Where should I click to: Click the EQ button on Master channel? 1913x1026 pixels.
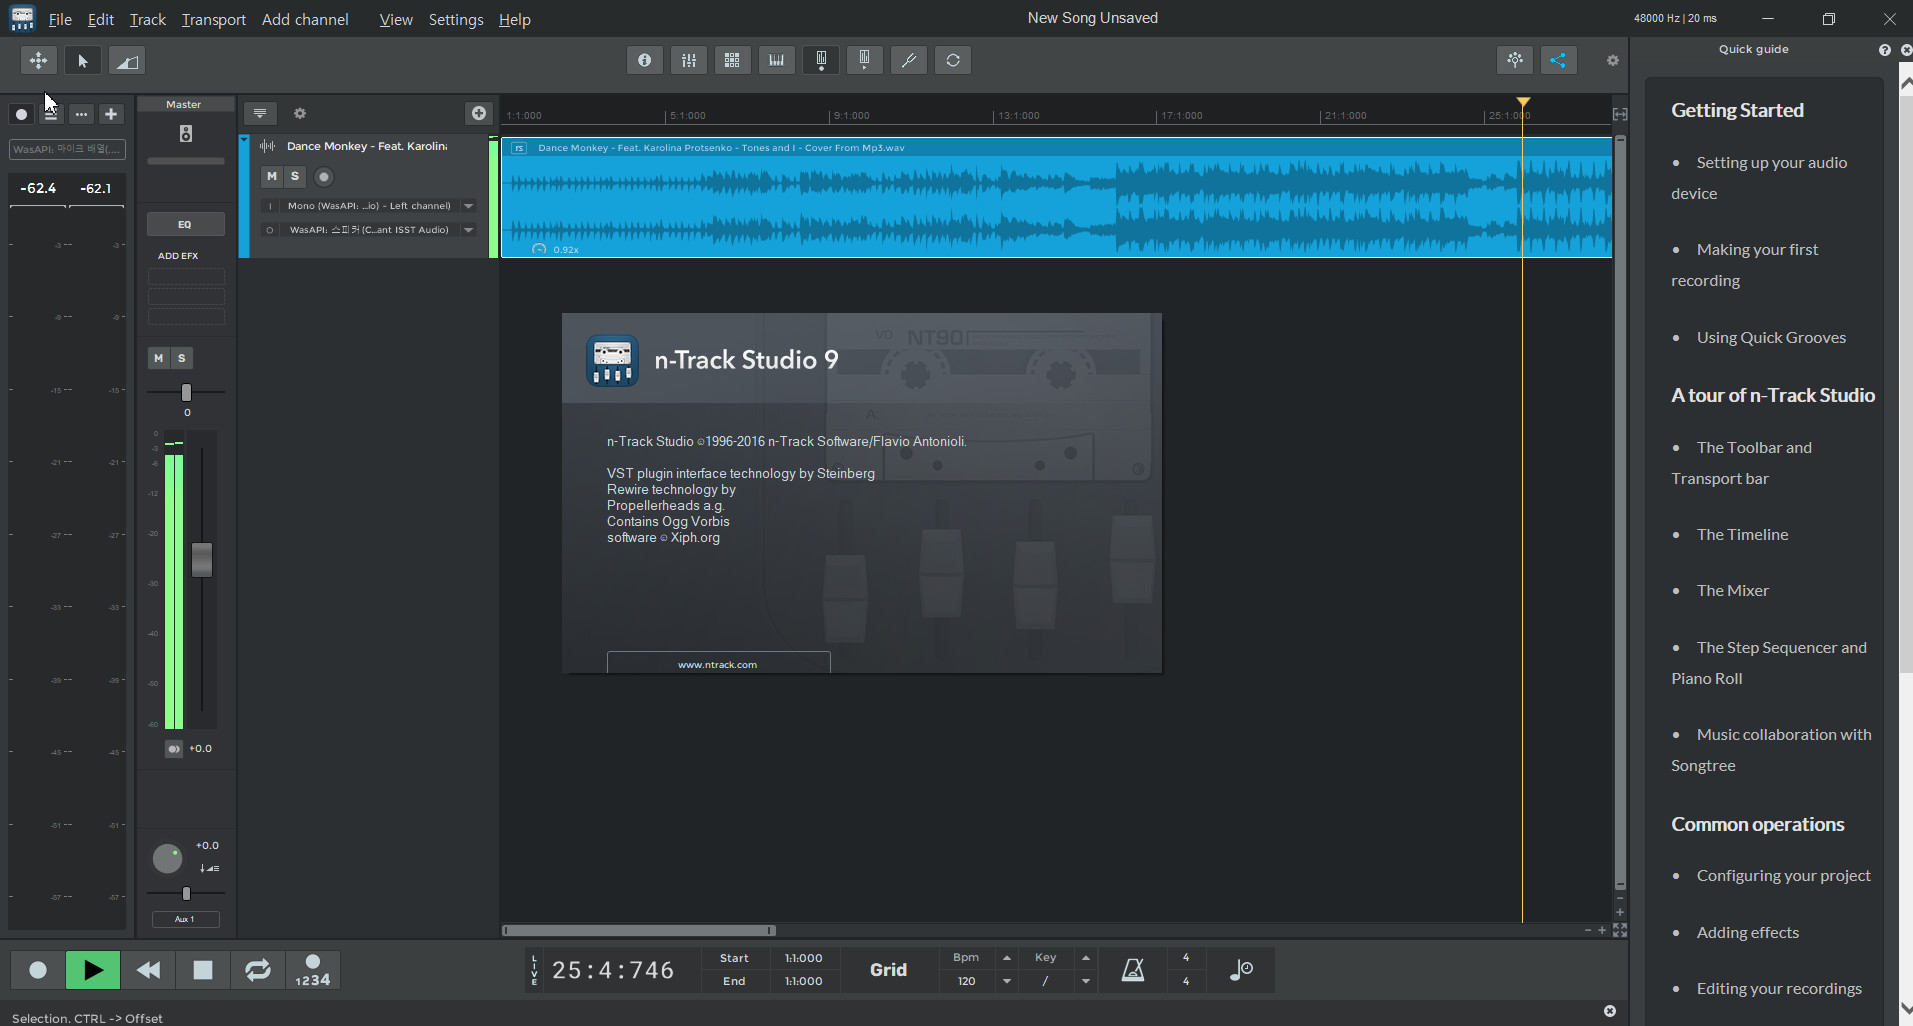pyautogui.click(x=186, y=224)
